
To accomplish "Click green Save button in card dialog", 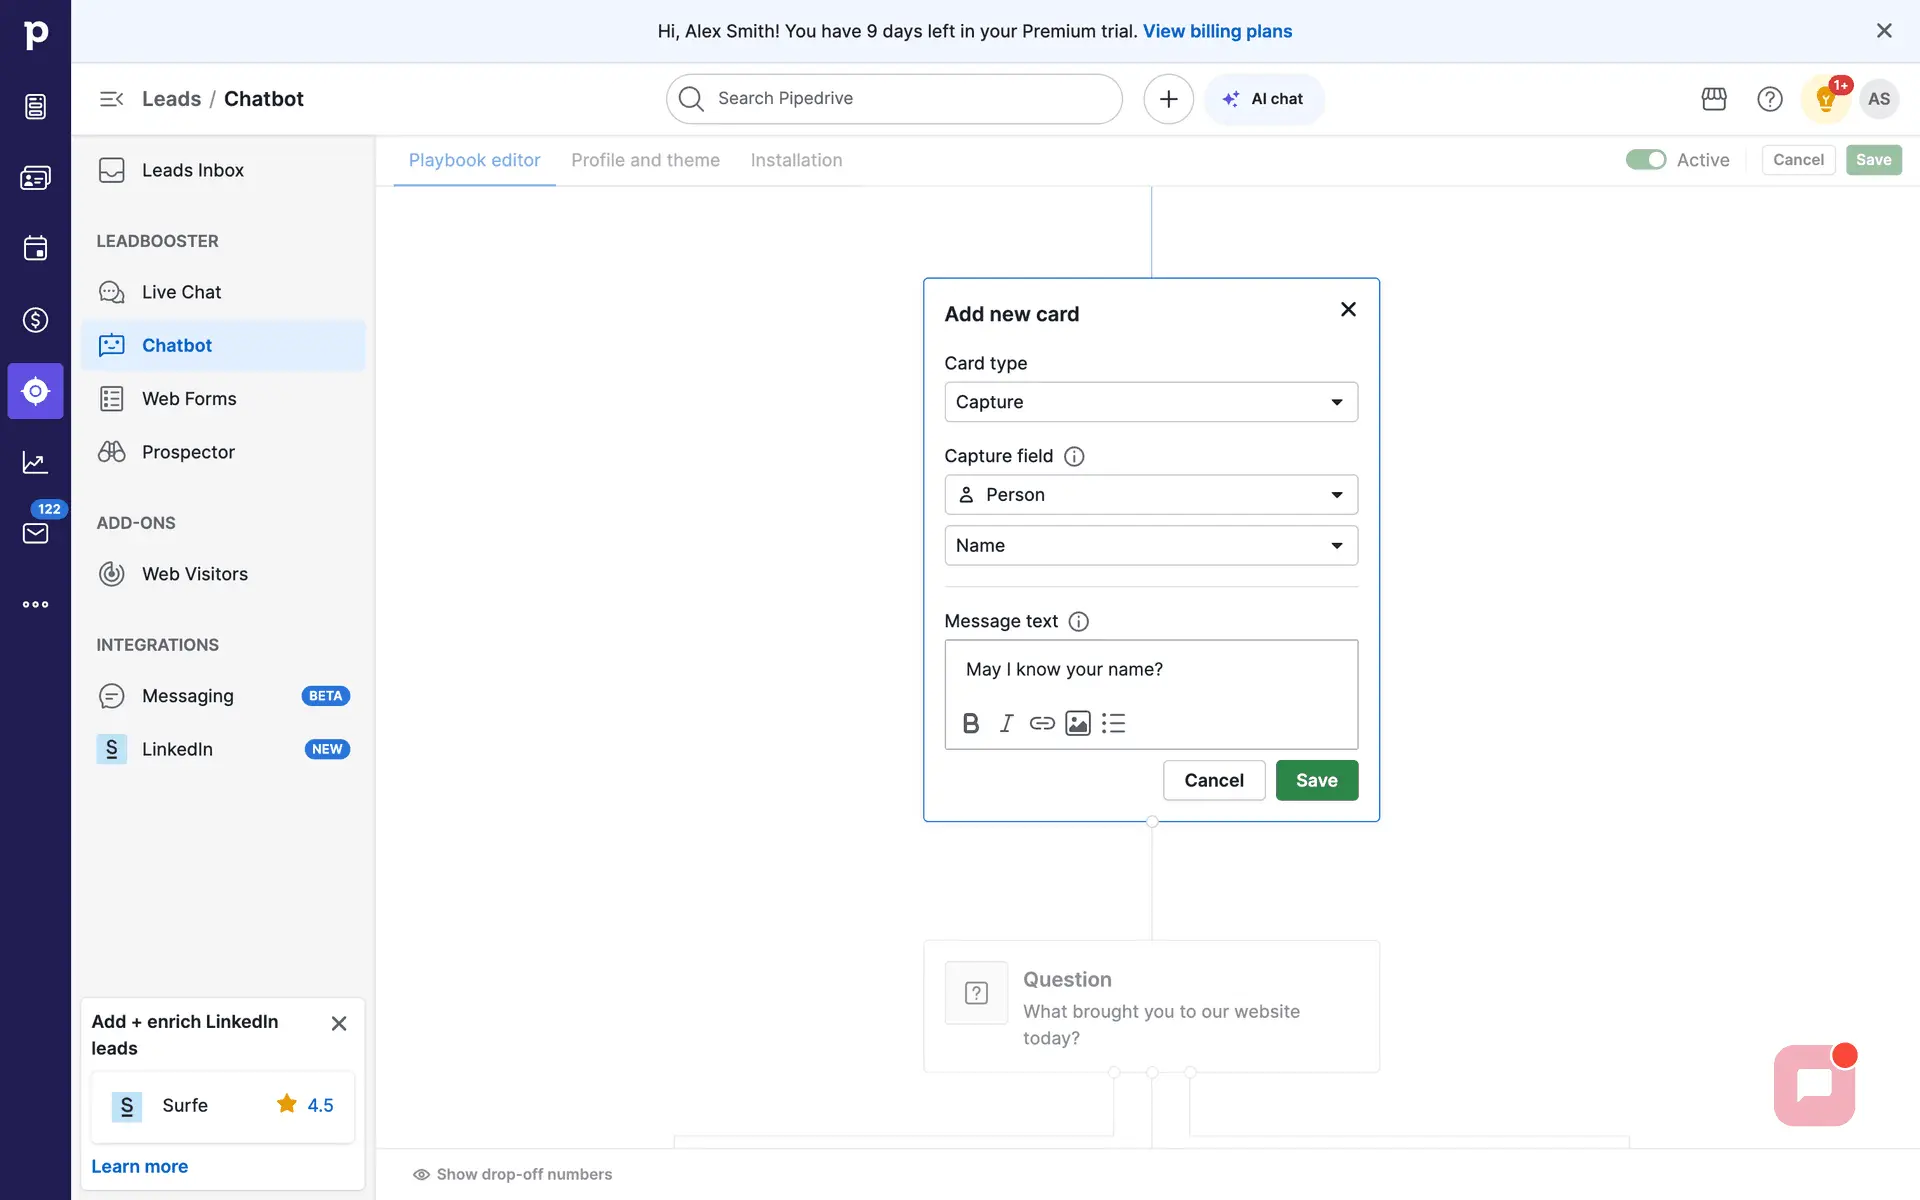I will pos(1316,780).
